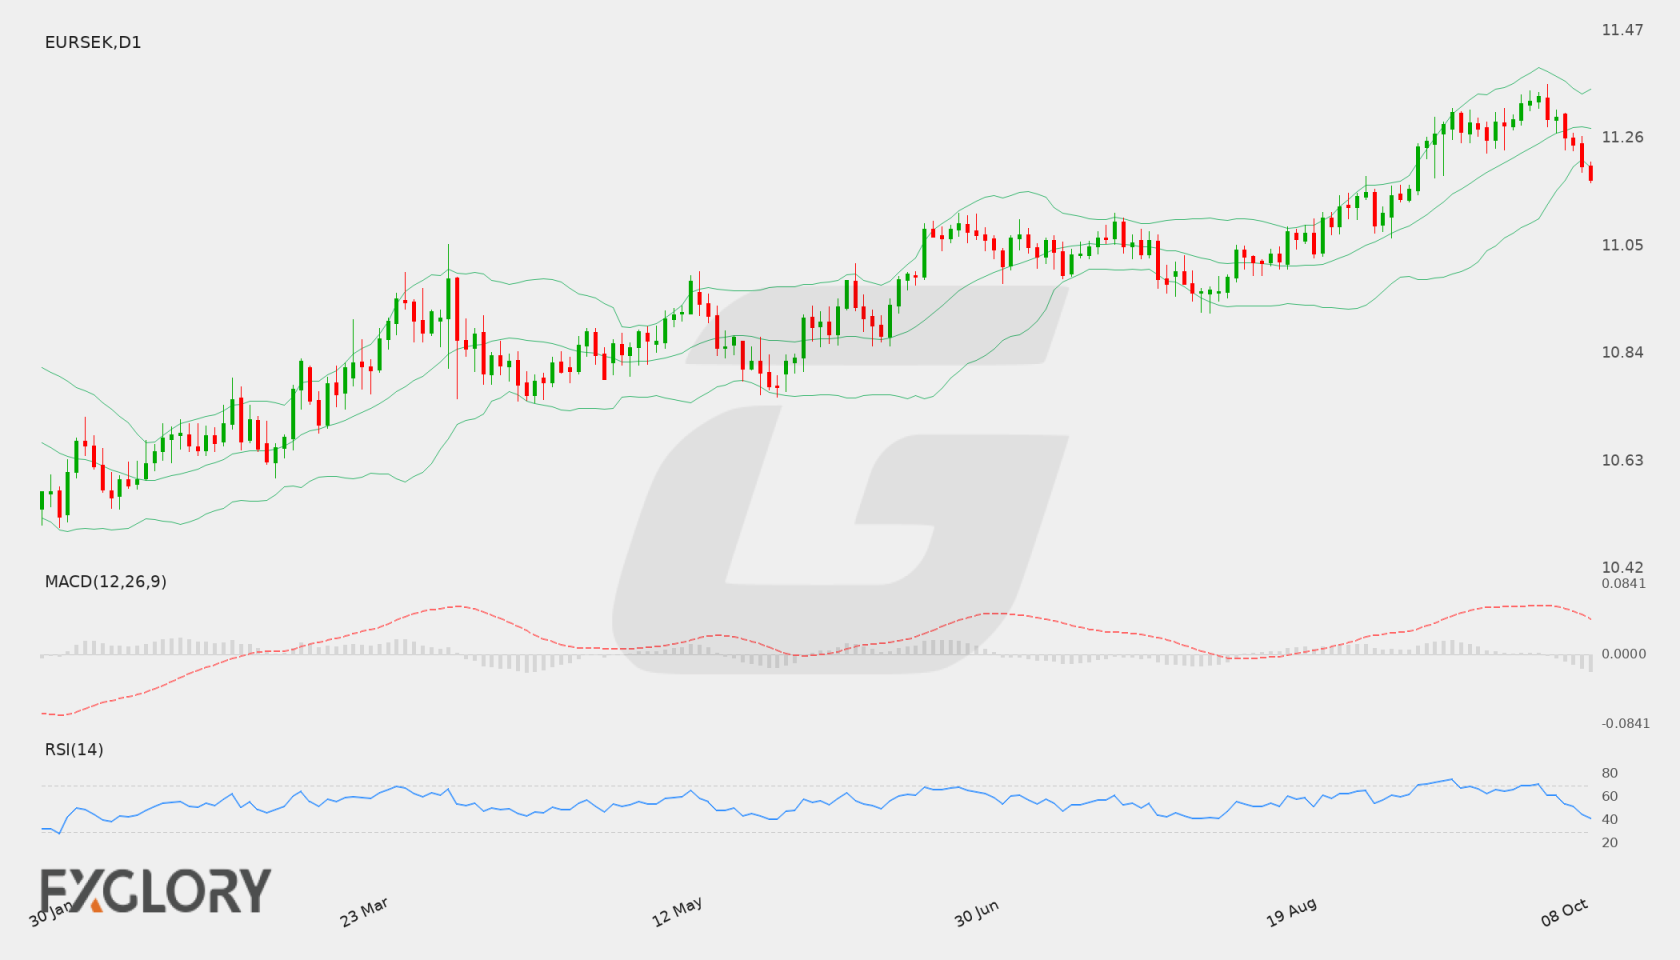Select the 10.63 price axis value
Viewport: 1680px width, 960px height.
pyautogui.click(x=1622, y=460)
